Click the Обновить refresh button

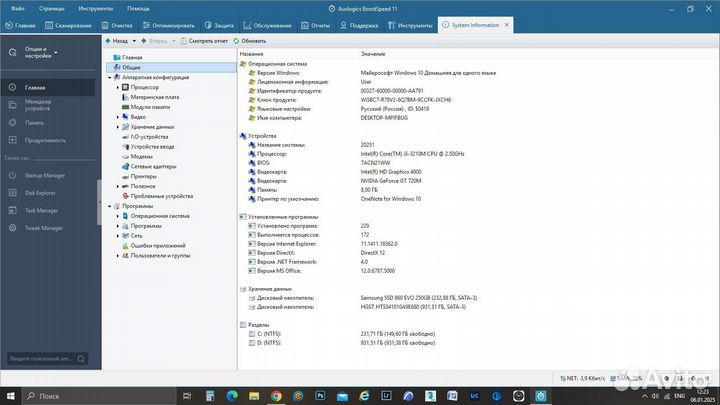[249, 41]
